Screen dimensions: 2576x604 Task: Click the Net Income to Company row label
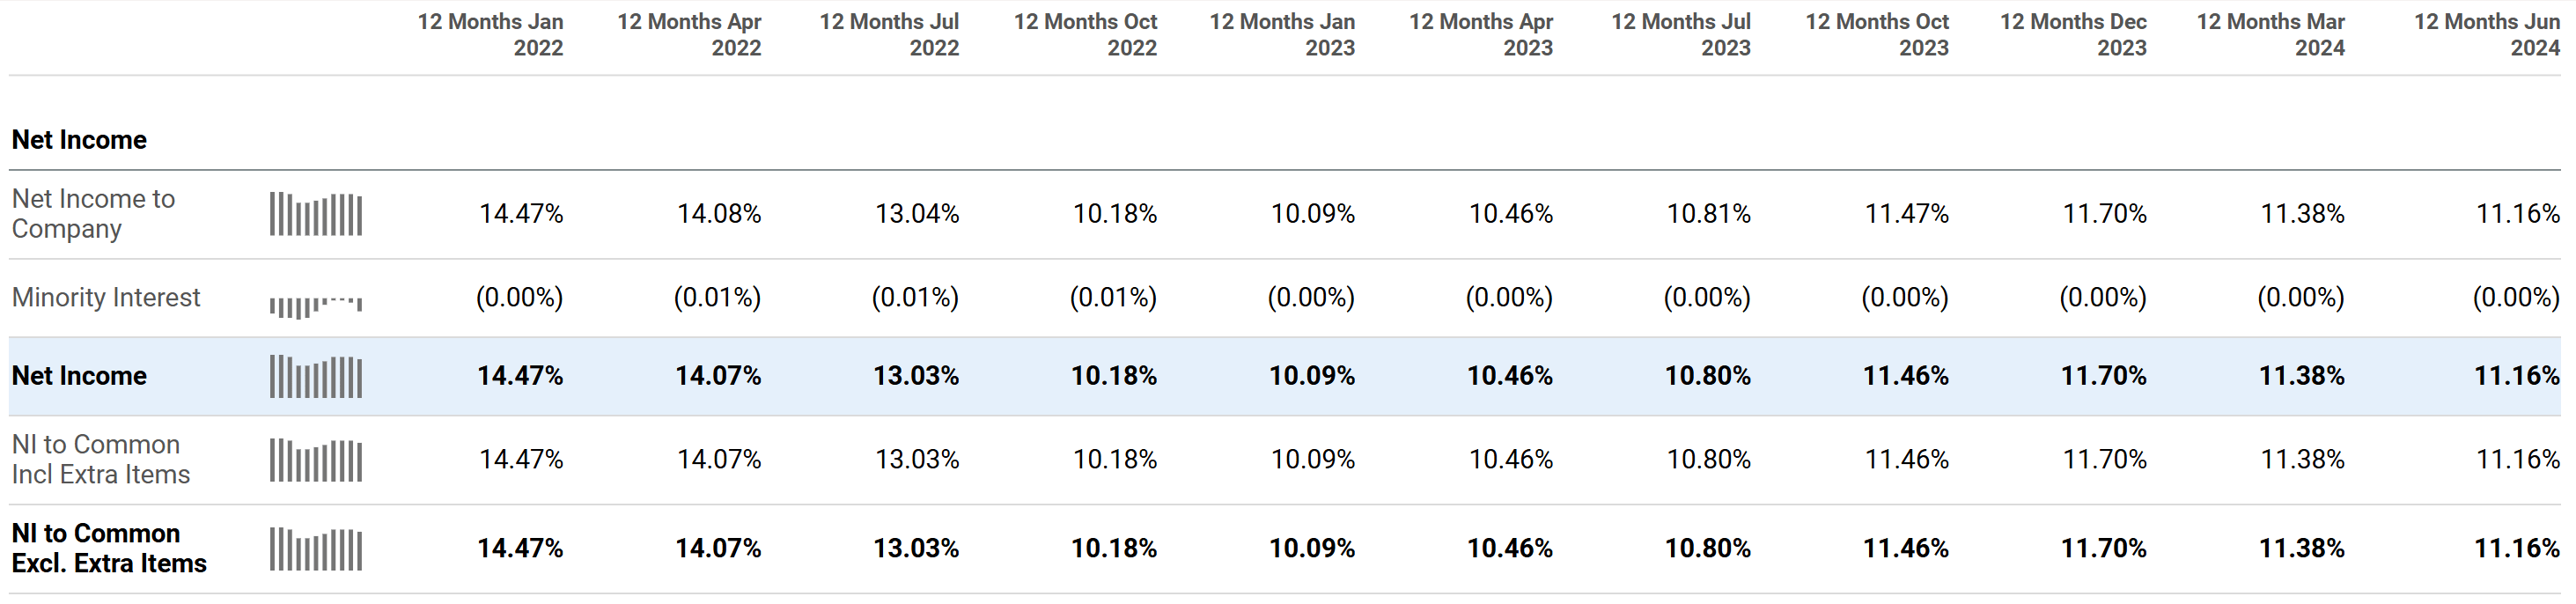[93, 214]
